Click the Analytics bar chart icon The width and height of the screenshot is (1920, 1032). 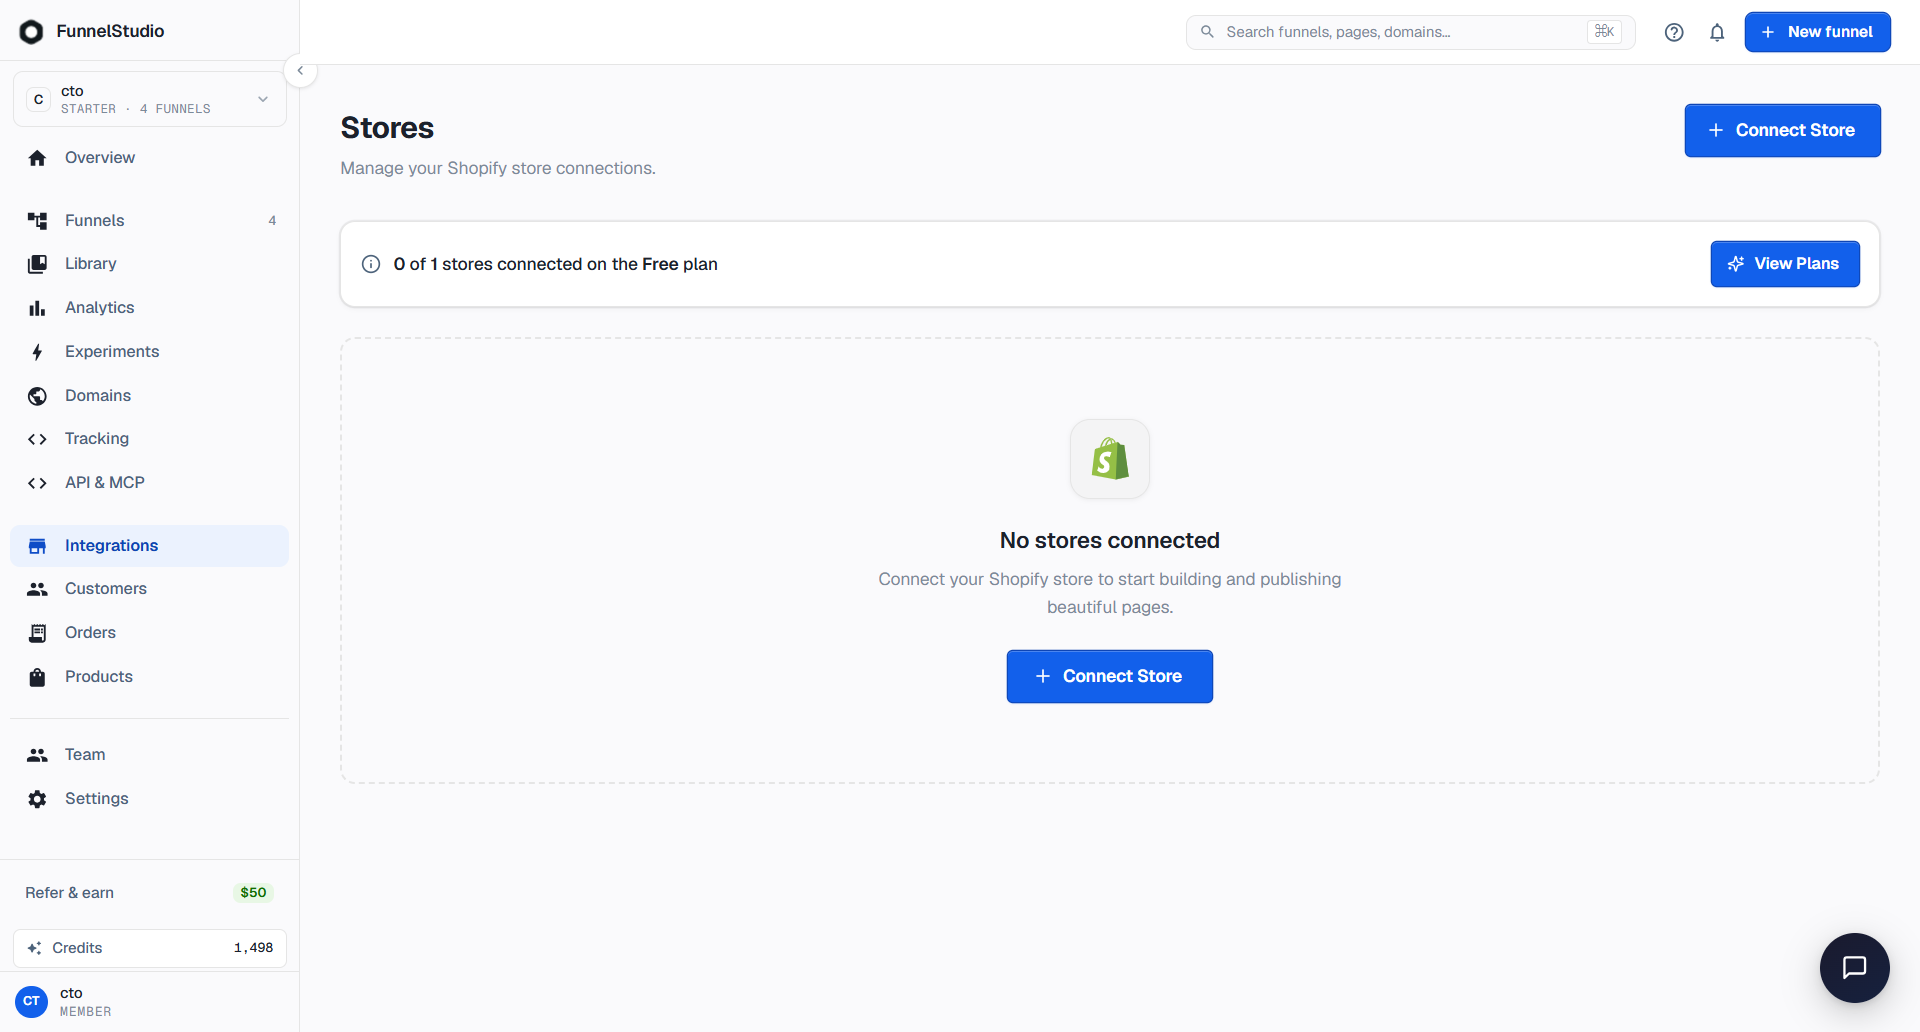pyautogui.click(x=37, y=308)
